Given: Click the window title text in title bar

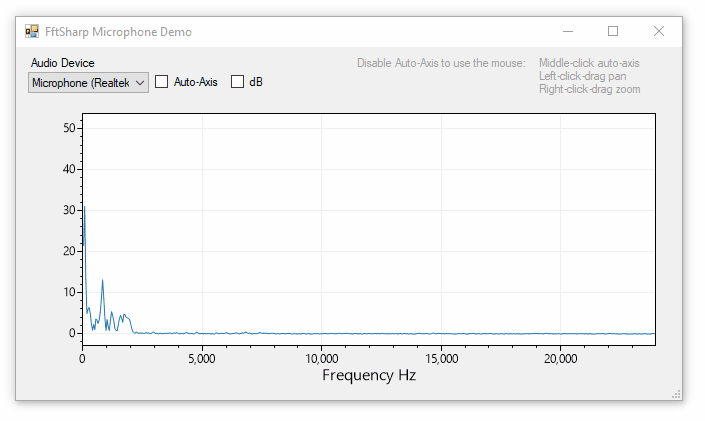Looking at the screenshot, I should (118, 32).
